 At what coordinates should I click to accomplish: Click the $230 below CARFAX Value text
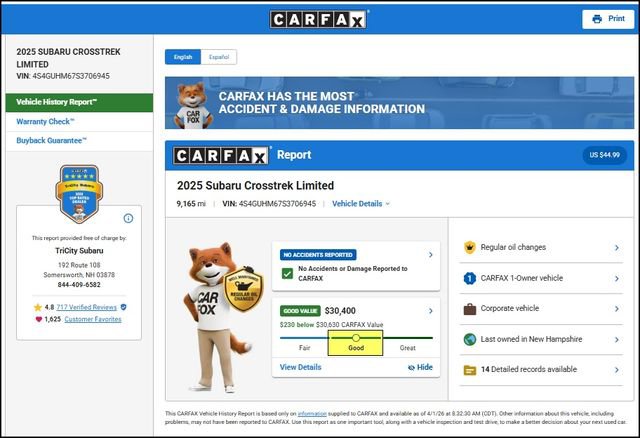331,325
